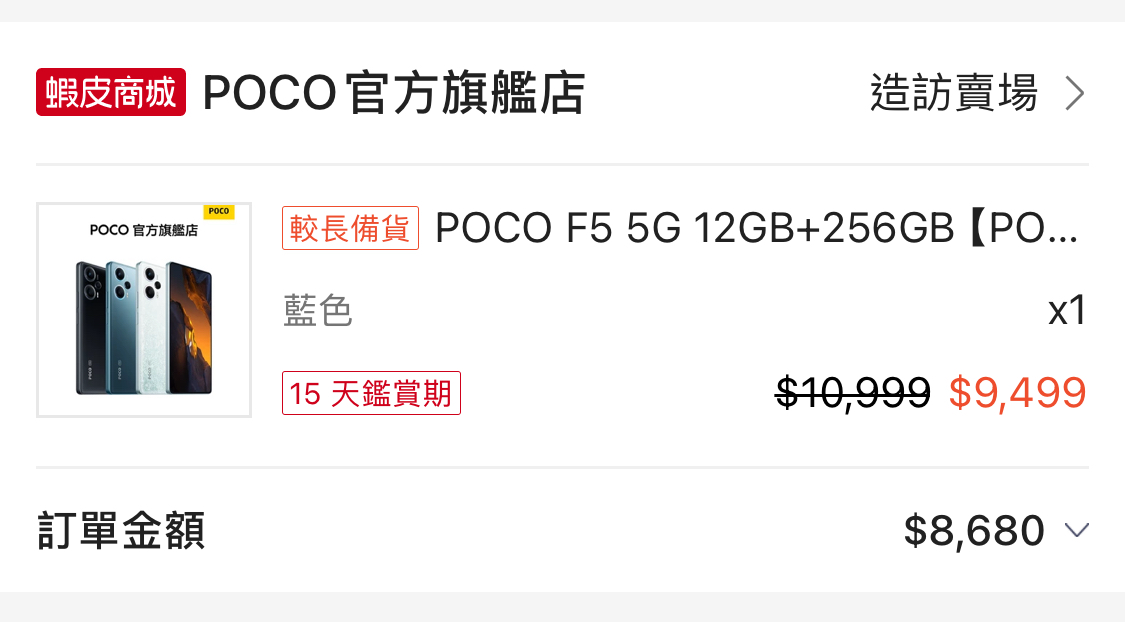
Task: Click the store name text inside the thumbnail
Action: pos(143,230)
